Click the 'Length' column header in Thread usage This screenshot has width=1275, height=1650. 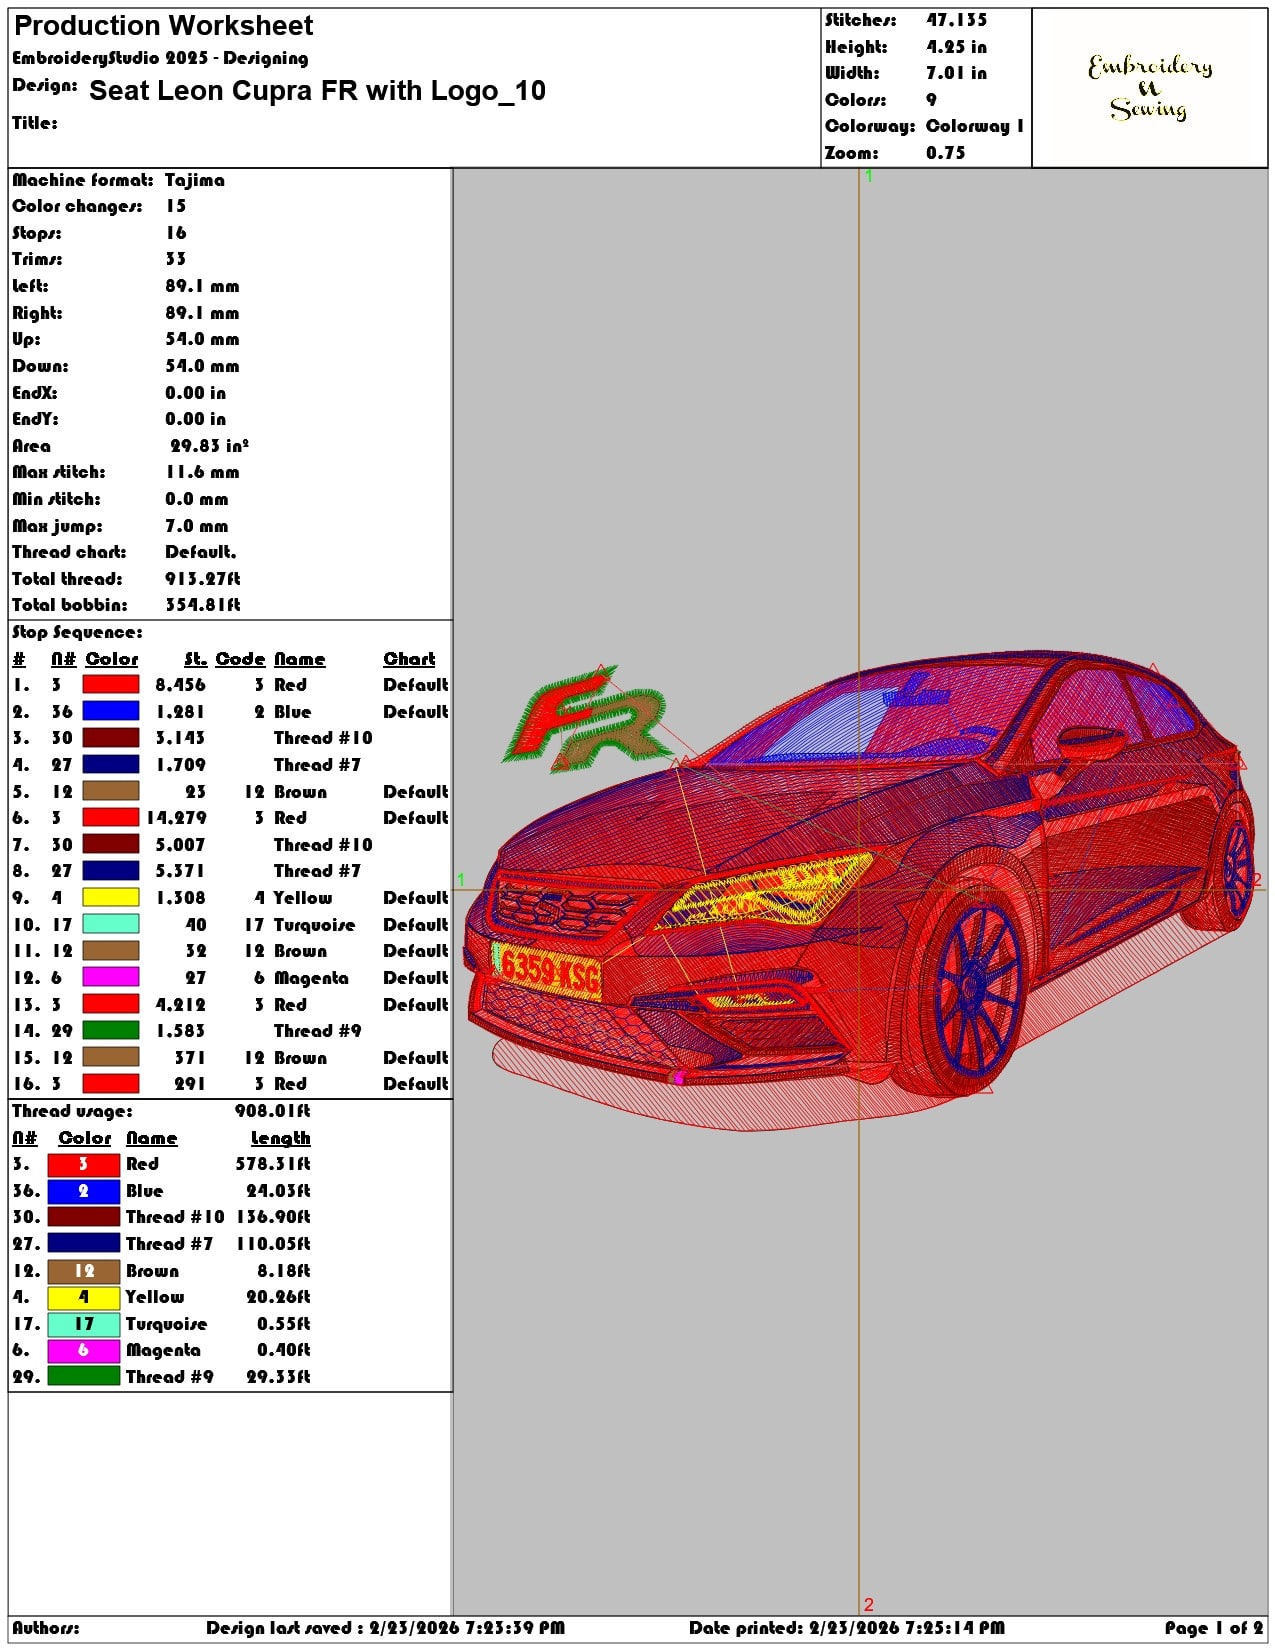281,1138
